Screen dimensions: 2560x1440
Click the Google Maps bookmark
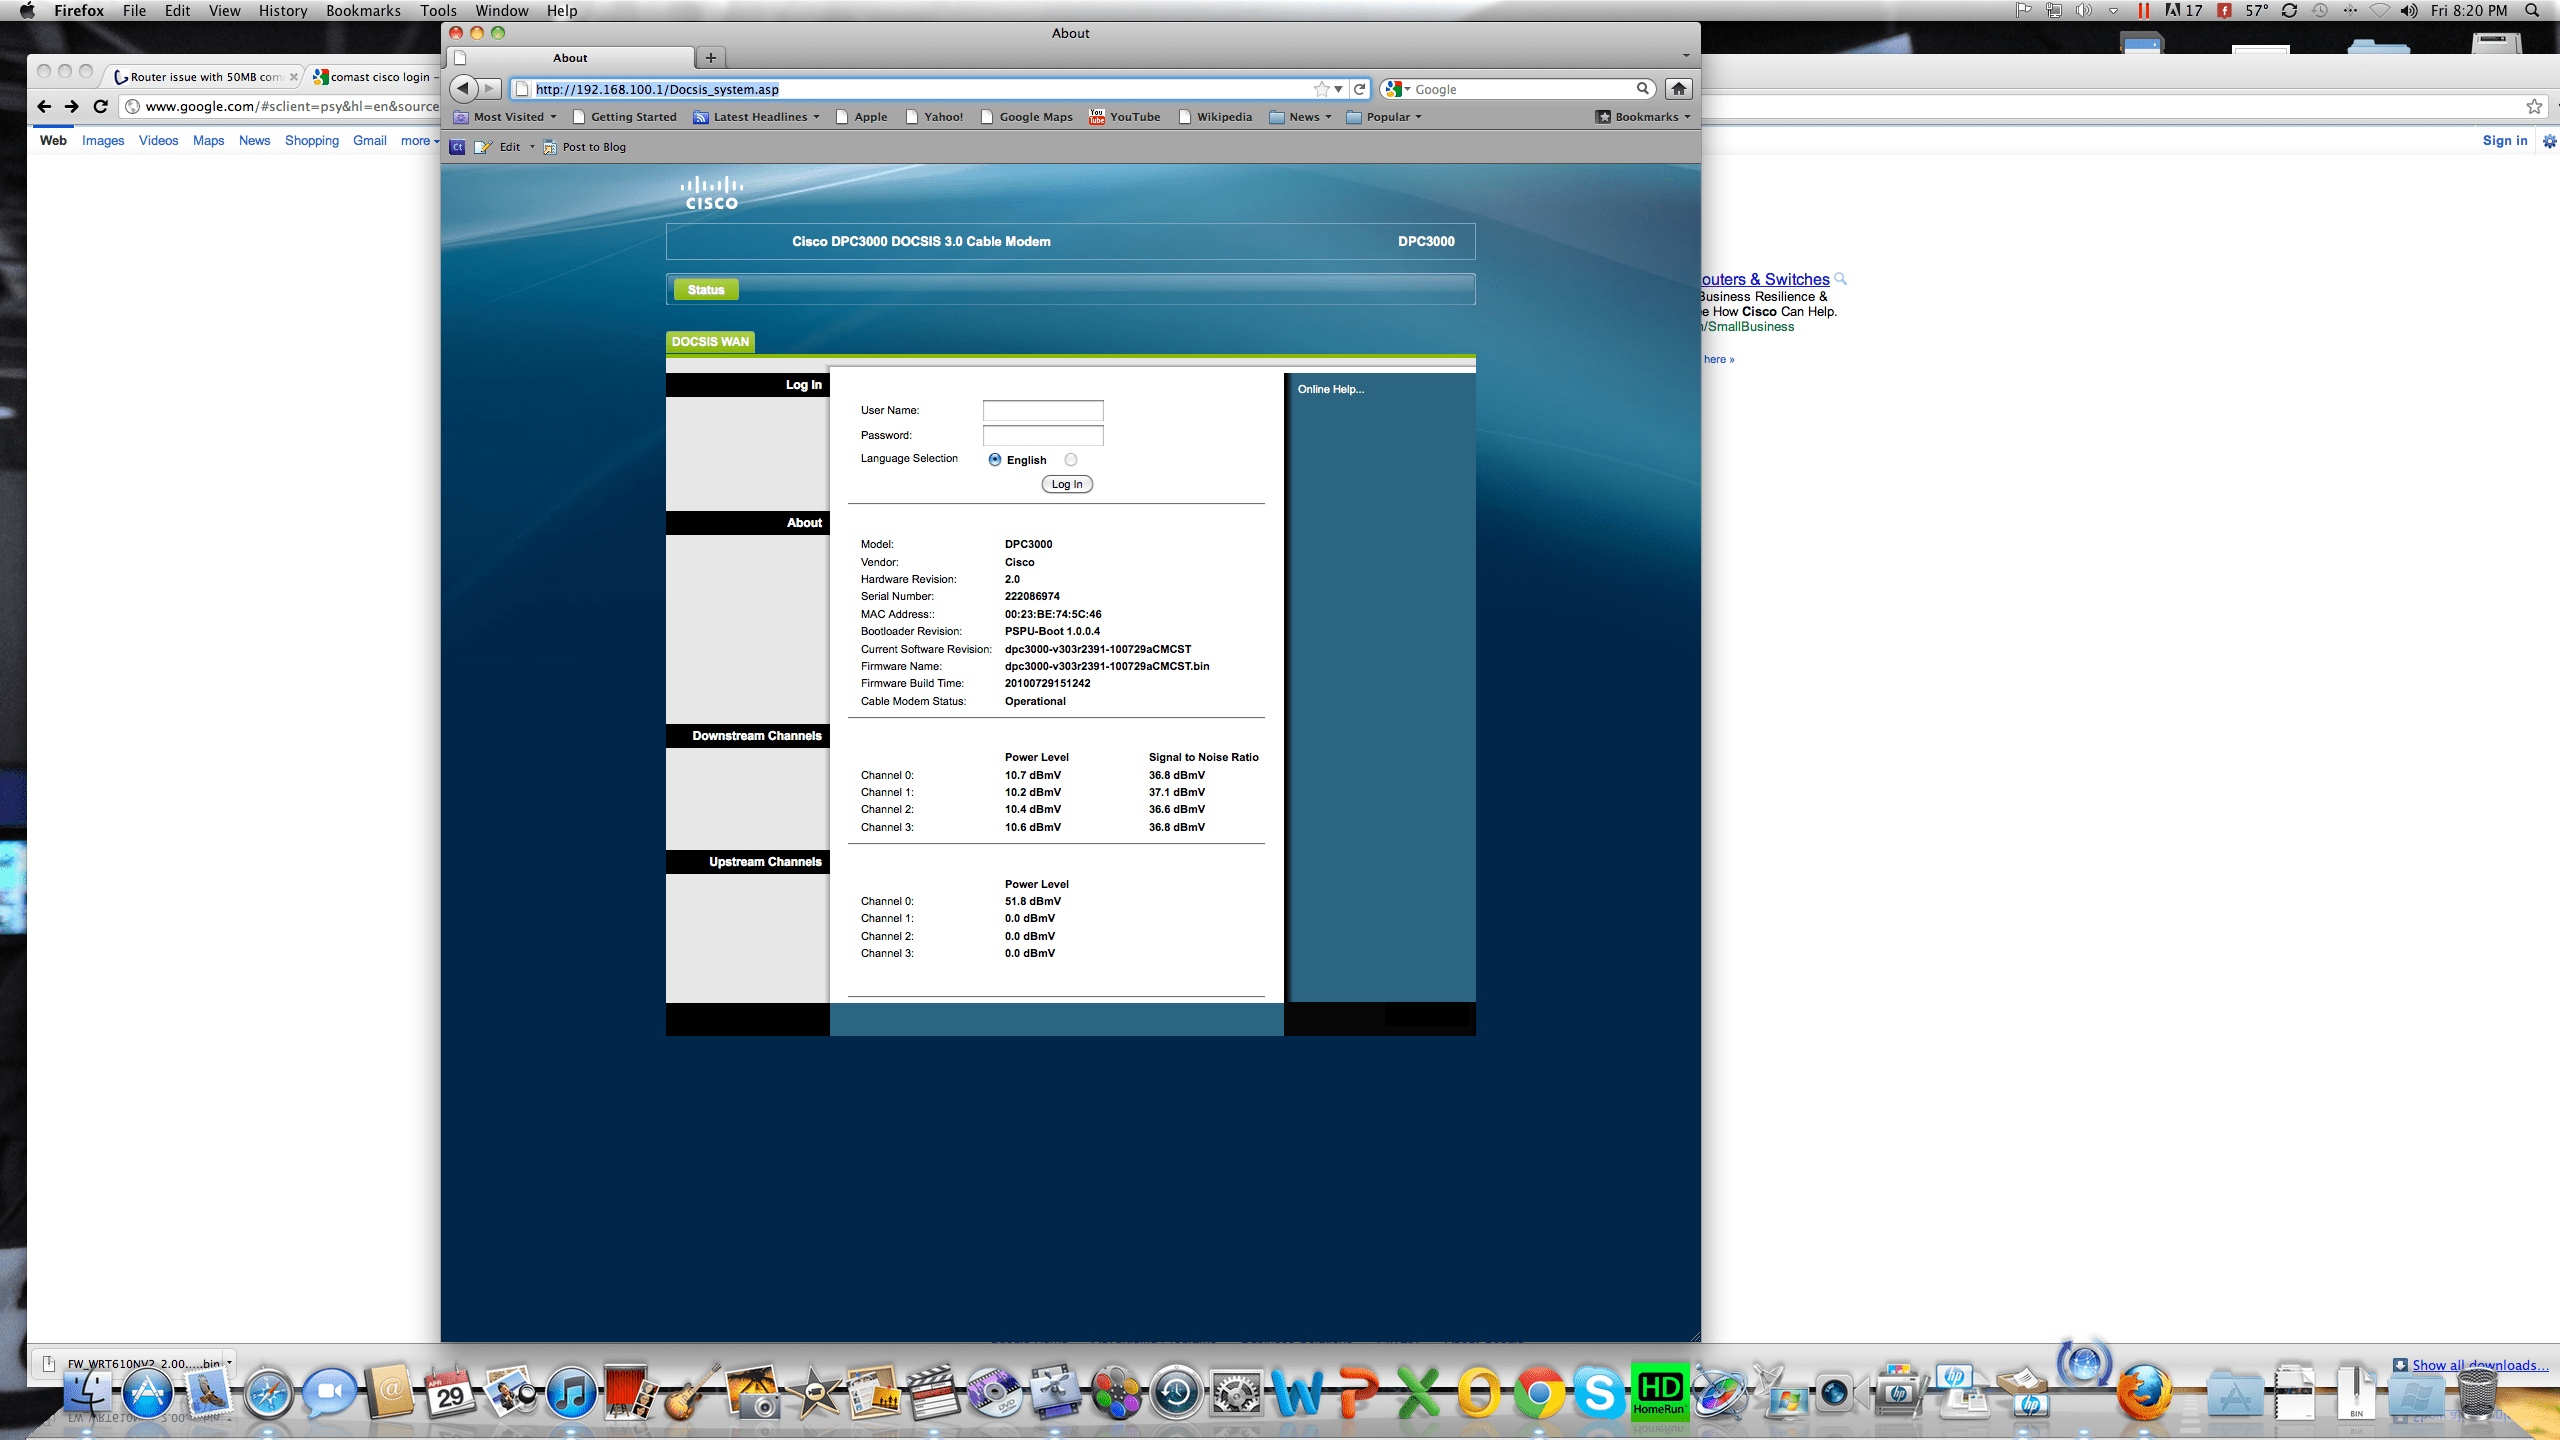1027,117
